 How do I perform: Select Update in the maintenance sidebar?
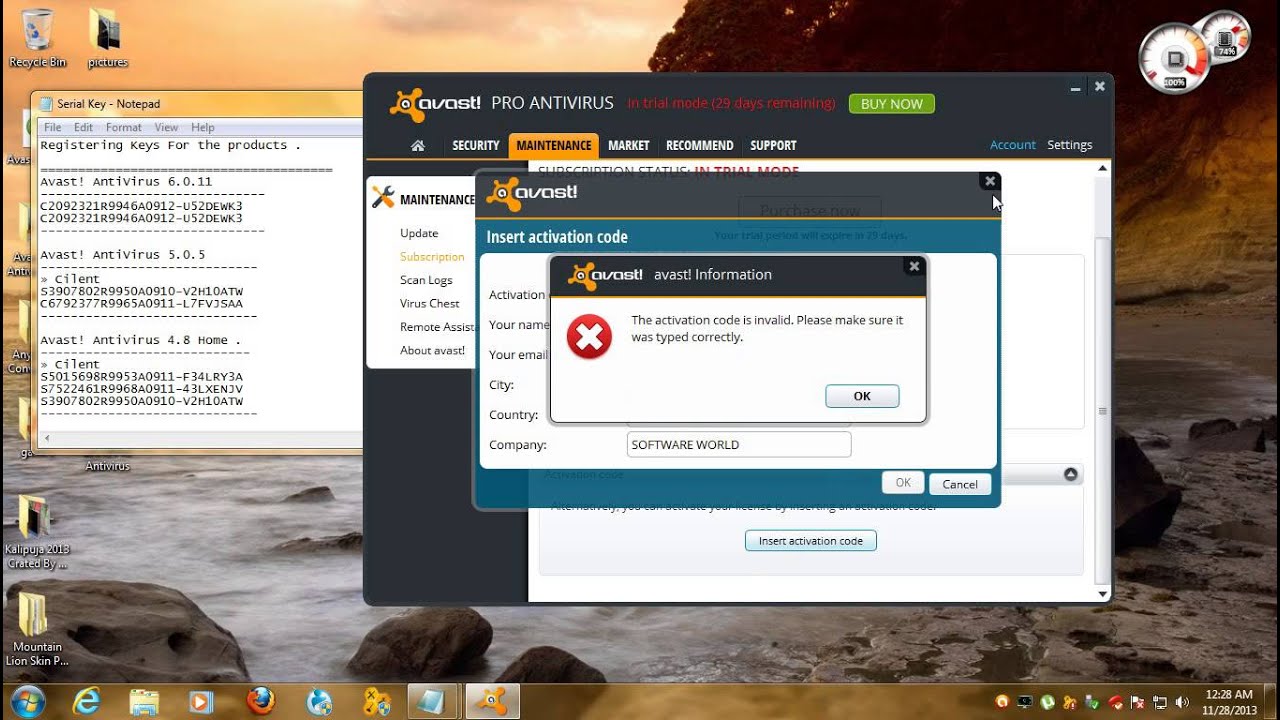pyautogui.click(x=419, y=233)
